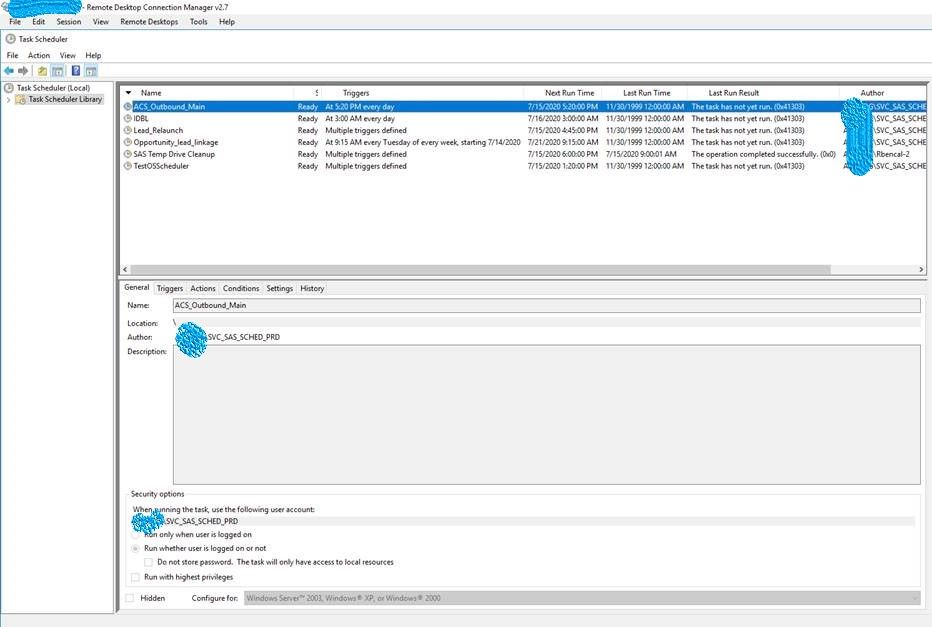This screenshot has height=627, width=932.
Task: Expand the Task Scheduler Library tree node
Action: point(9,99)
